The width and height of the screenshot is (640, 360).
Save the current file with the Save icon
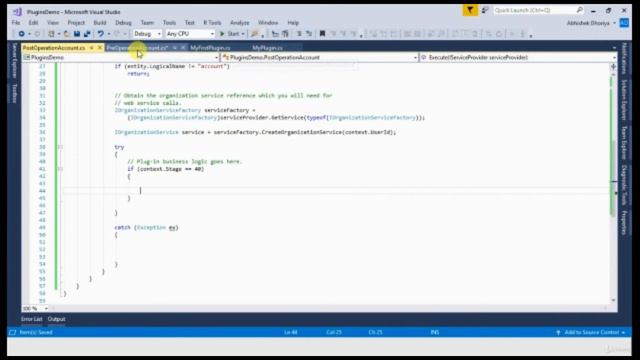click(77, 34)
